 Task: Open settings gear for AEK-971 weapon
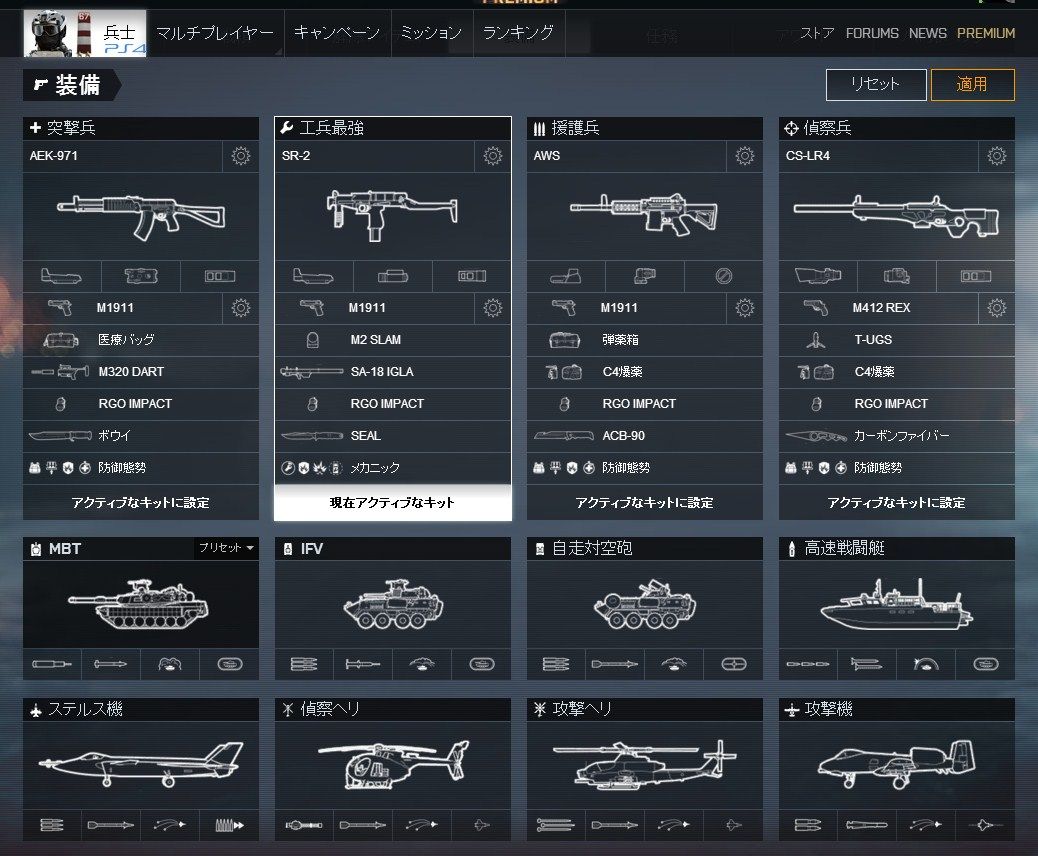[x=240, y=156]
